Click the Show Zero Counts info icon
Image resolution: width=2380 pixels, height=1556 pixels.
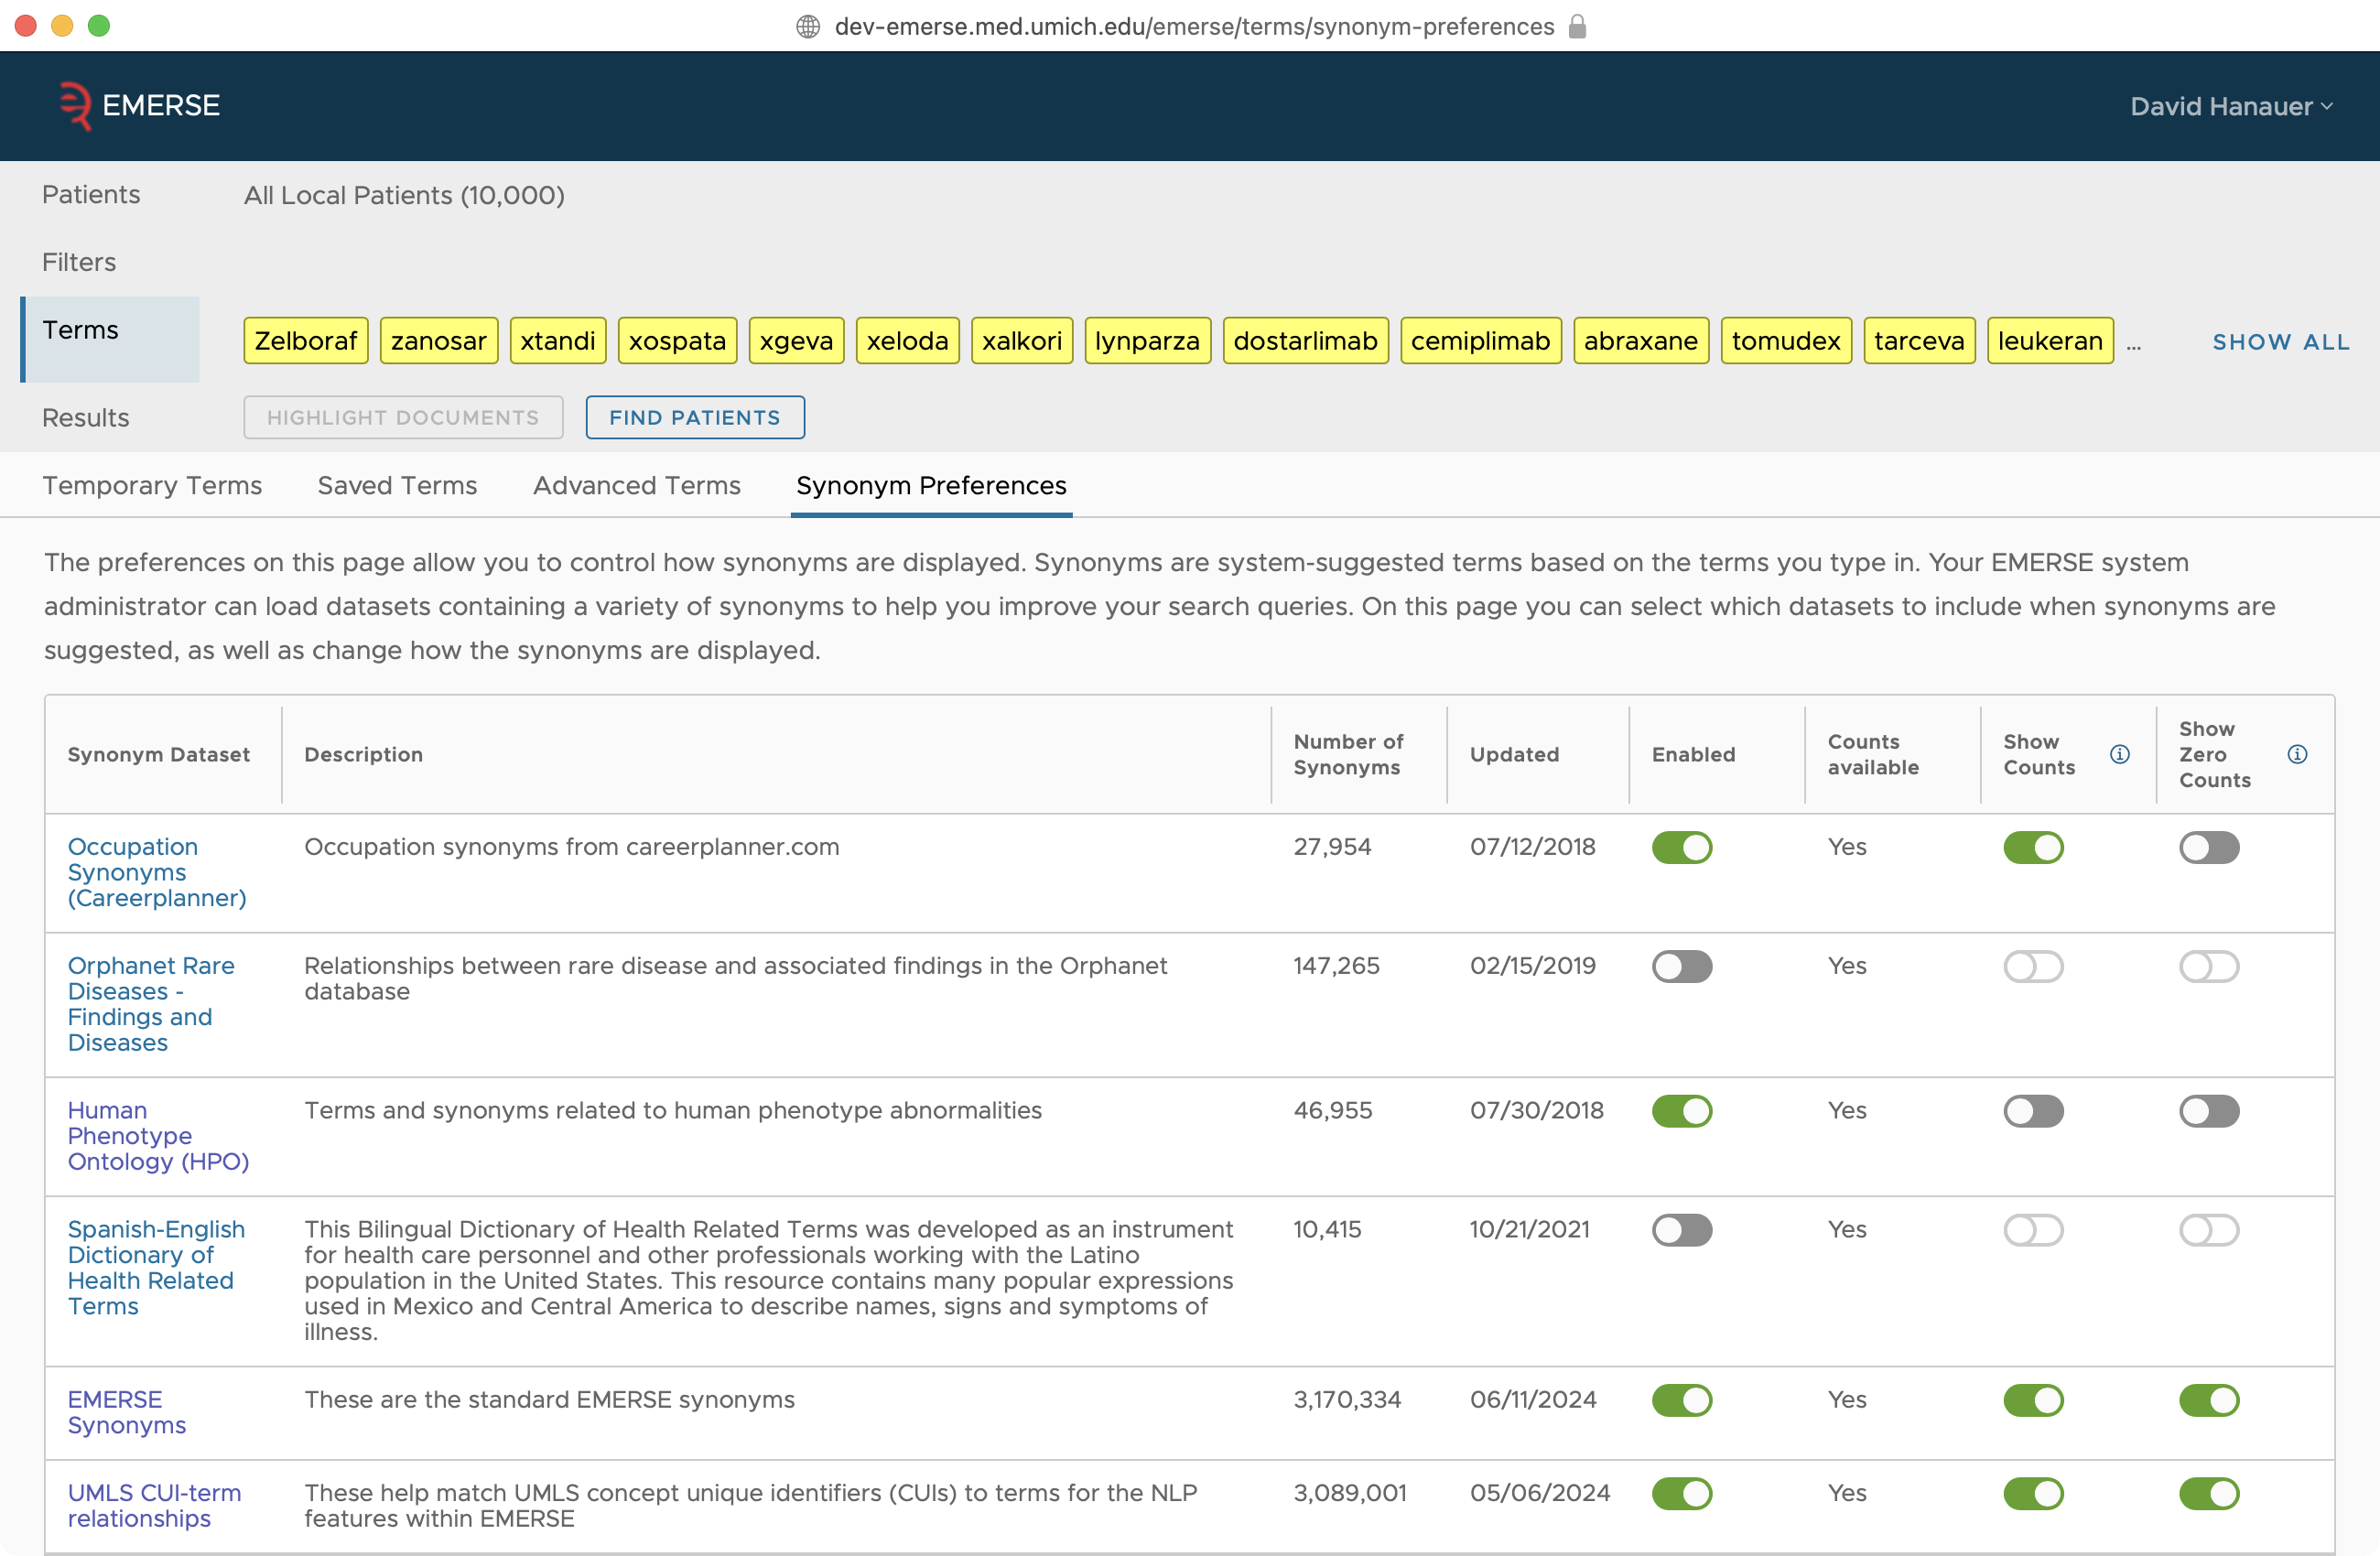coord(2297,754)
